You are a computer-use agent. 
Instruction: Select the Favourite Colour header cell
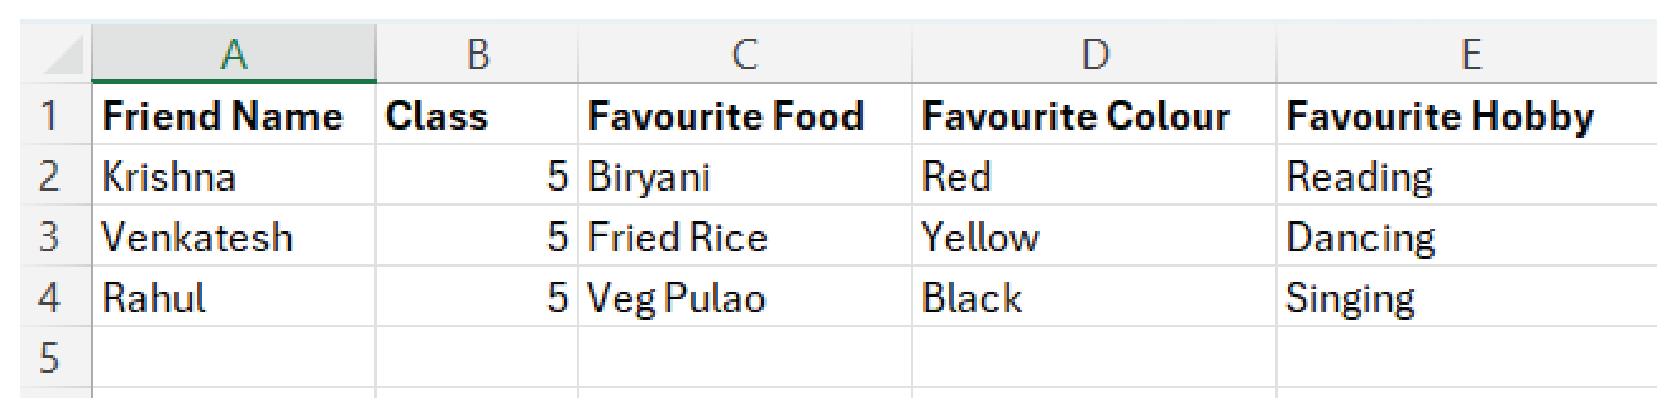(1075, 116)
